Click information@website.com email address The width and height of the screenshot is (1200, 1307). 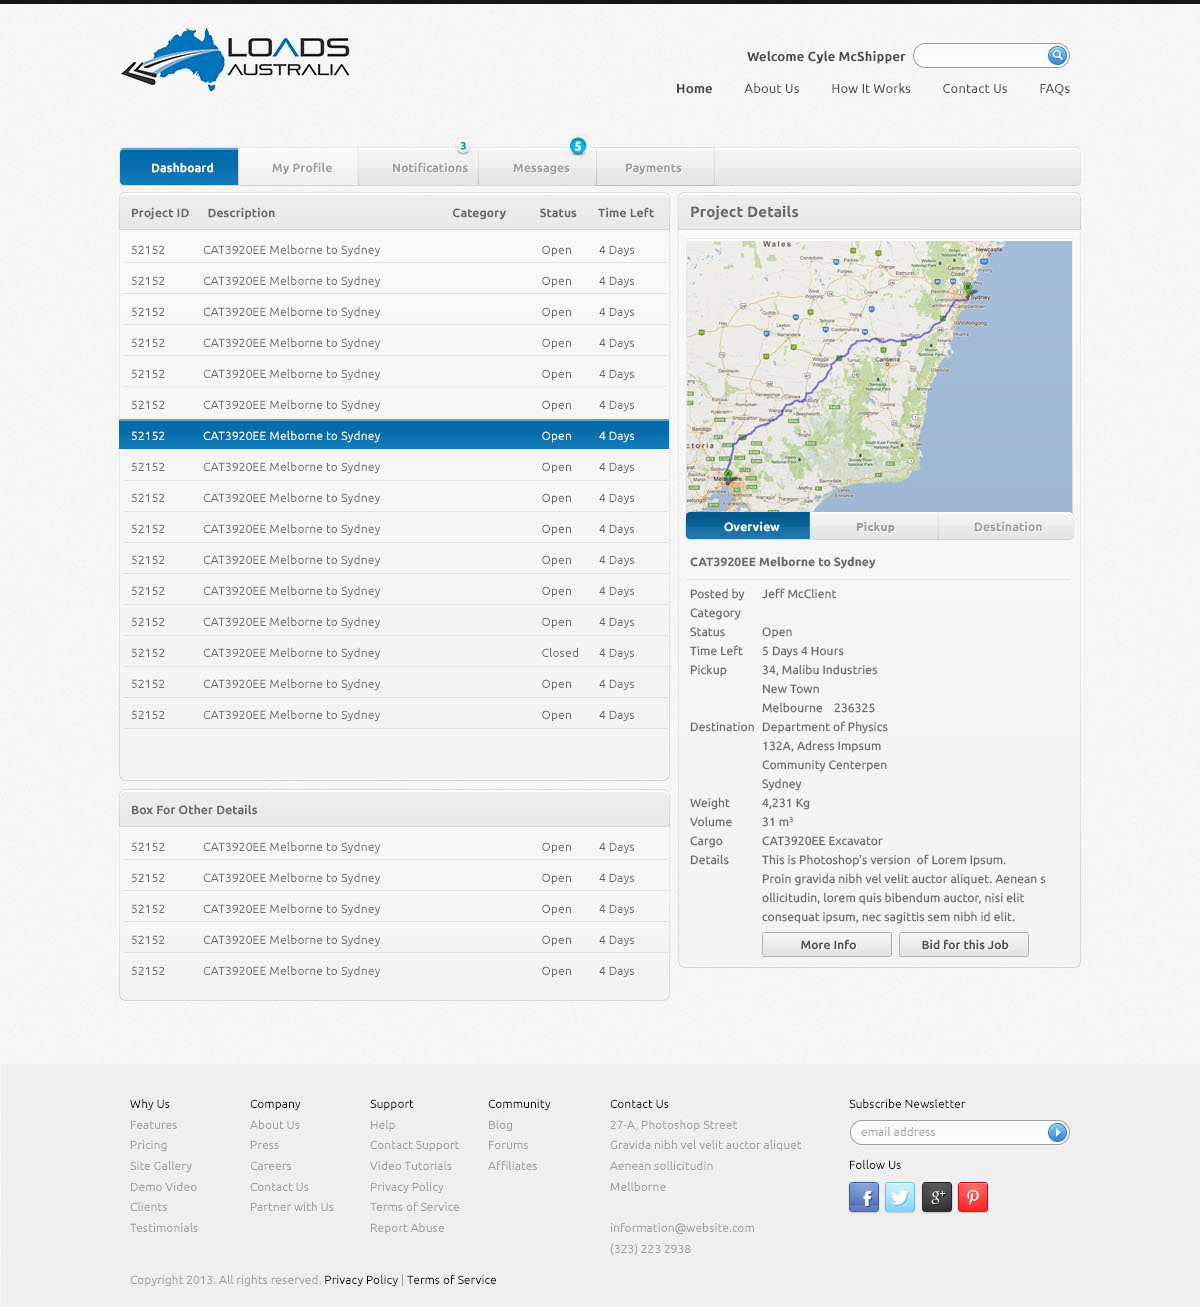click(x=682, y=1227)
